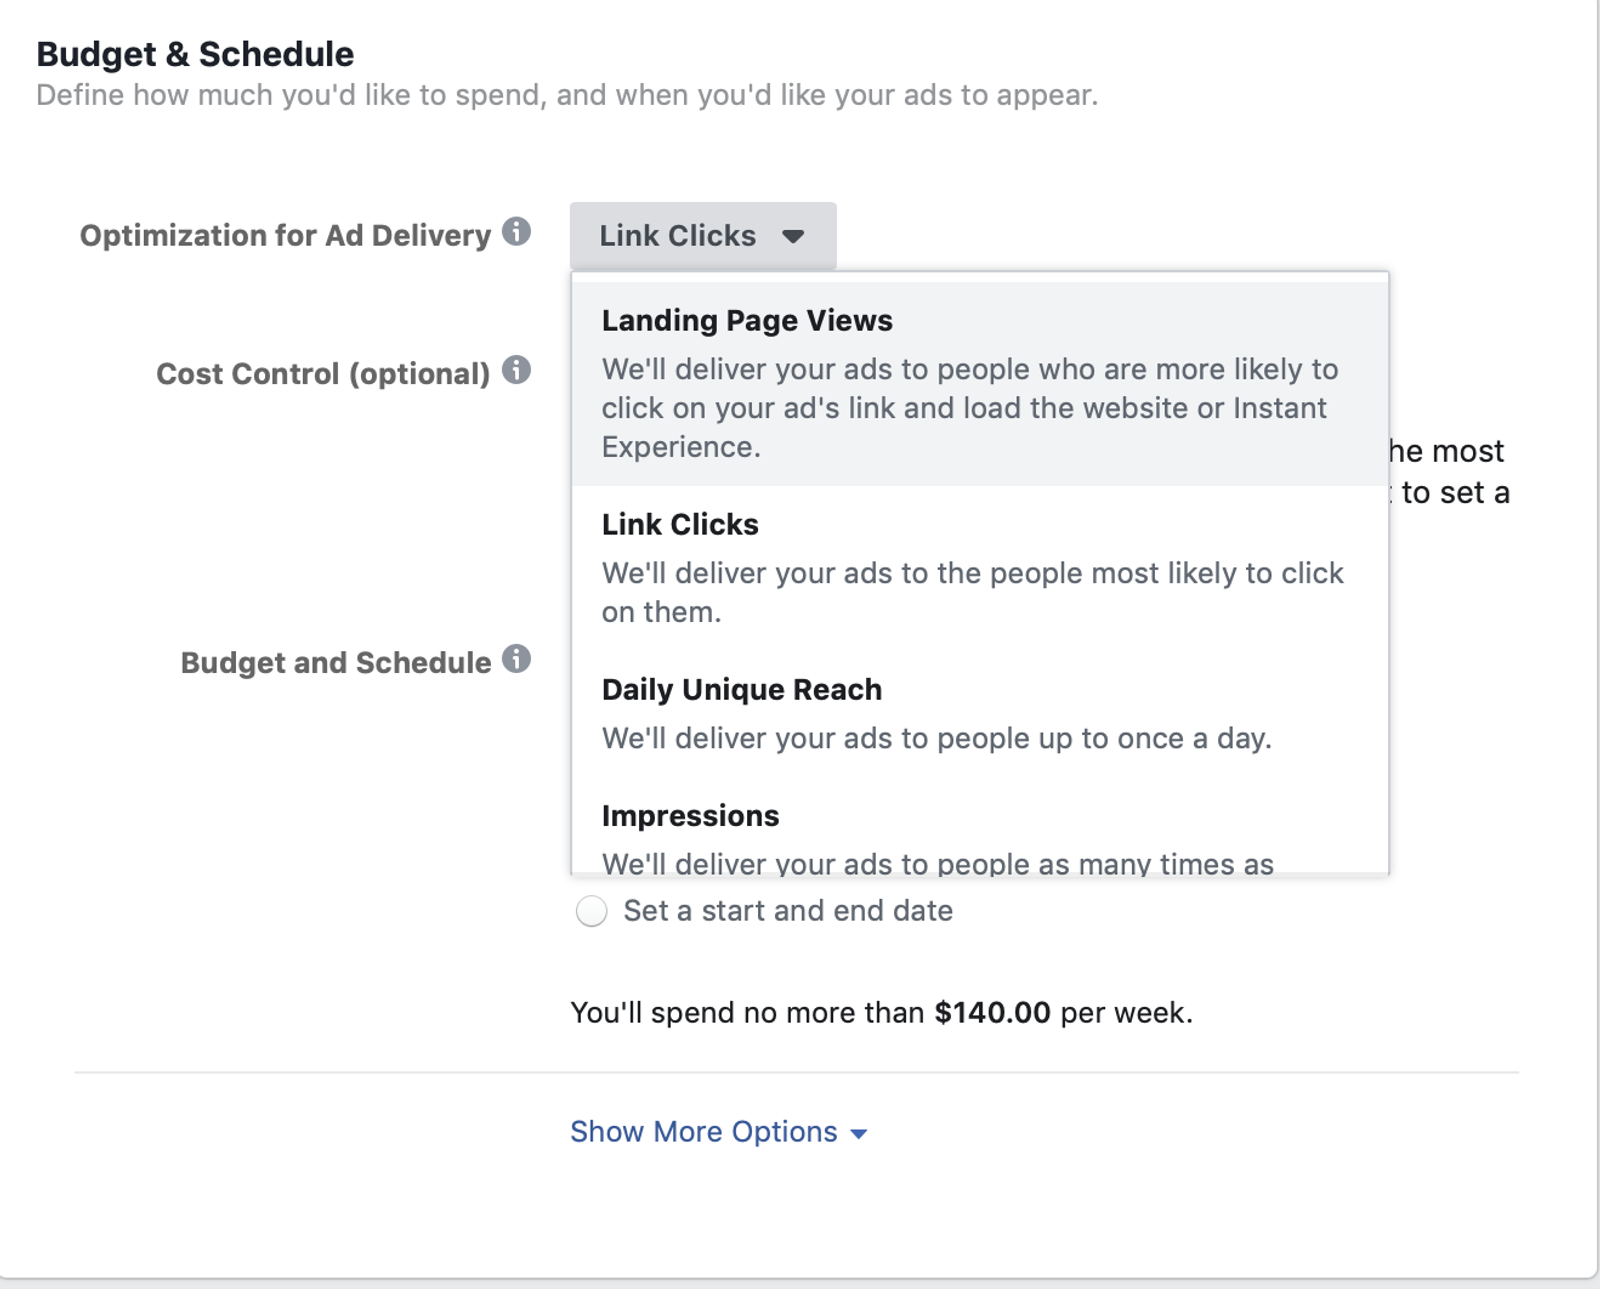Select Link Clicks from the dropdown list
Image resolution: width=1600 pixels, height=1289 pixels.
point(980,568)
